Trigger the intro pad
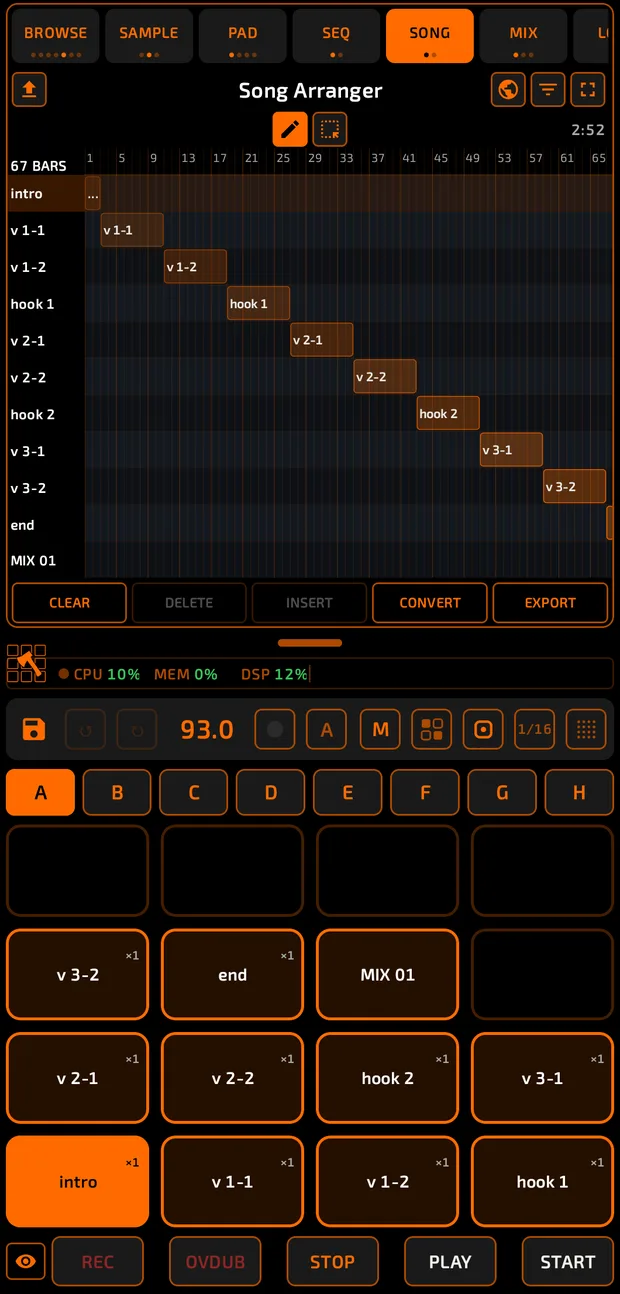 click(x=78, y=1181)
